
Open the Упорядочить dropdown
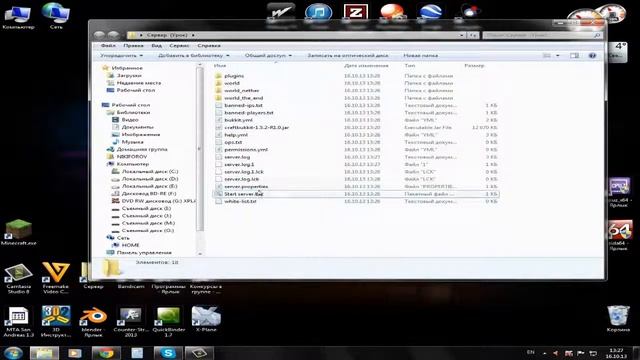point(122,56)
